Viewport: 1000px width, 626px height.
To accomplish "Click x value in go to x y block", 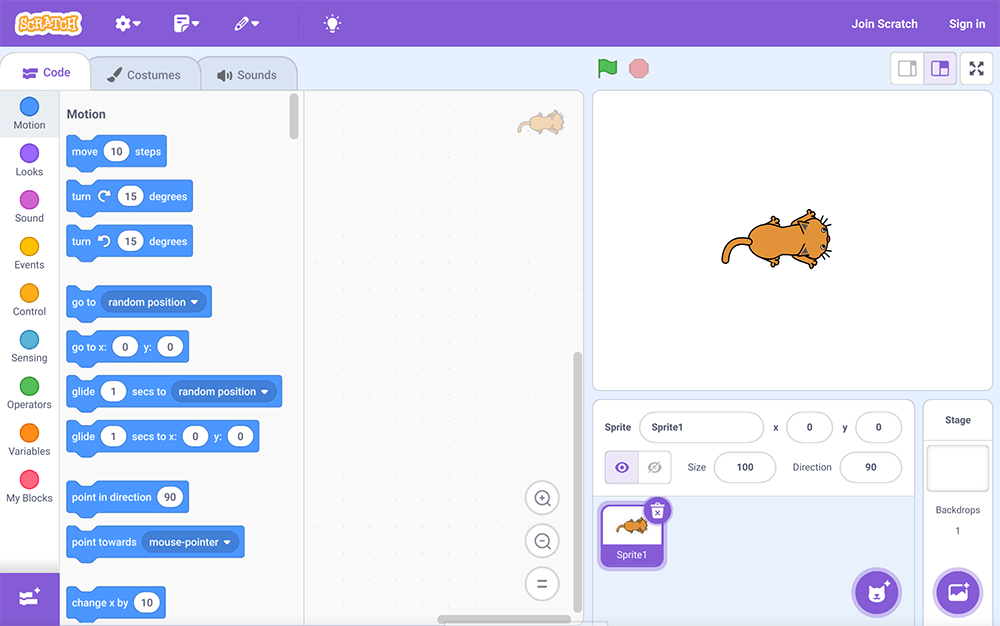I will (125, 347).
